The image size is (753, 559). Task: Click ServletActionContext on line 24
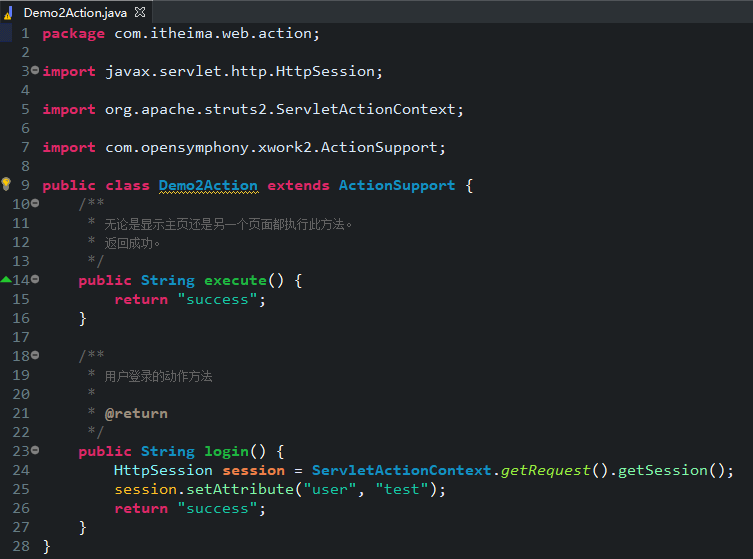click(401, 471)
